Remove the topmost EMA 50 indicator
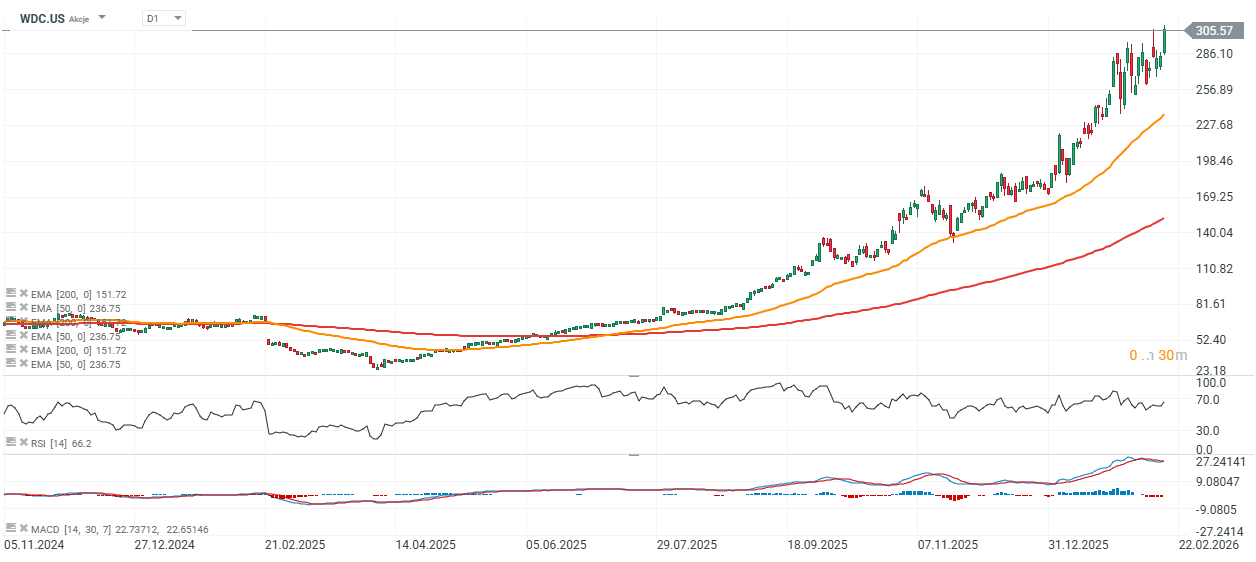This screenshot has width=1256, height=562. coord(23,308)
